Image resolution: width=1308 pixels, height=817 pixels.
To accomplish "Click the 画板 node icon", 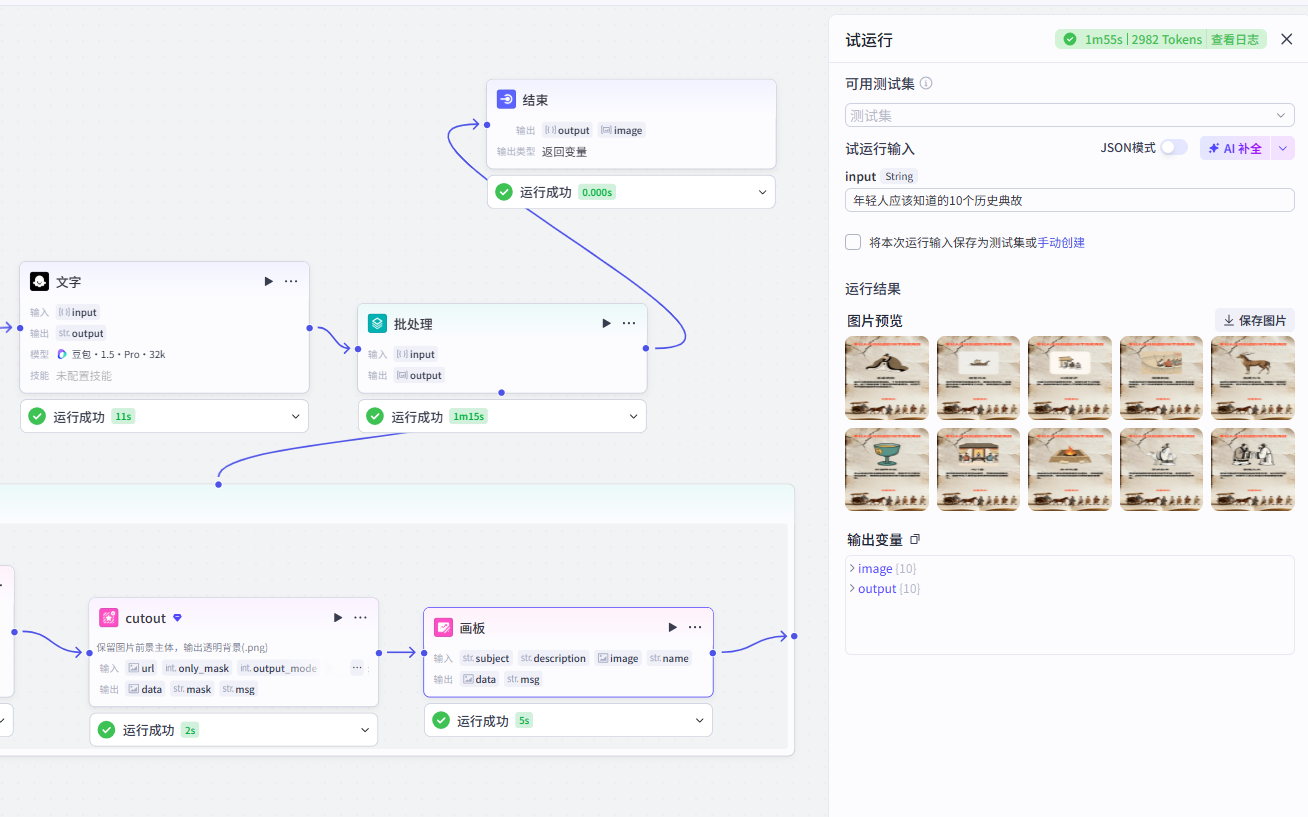I will coord(443,628).
